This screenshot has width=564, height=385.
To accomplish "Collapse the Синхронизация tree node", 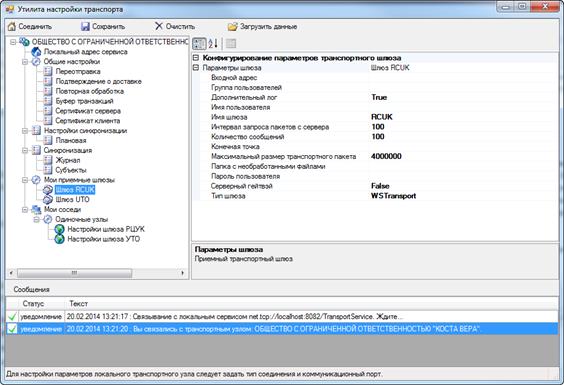I will [25, 150].
